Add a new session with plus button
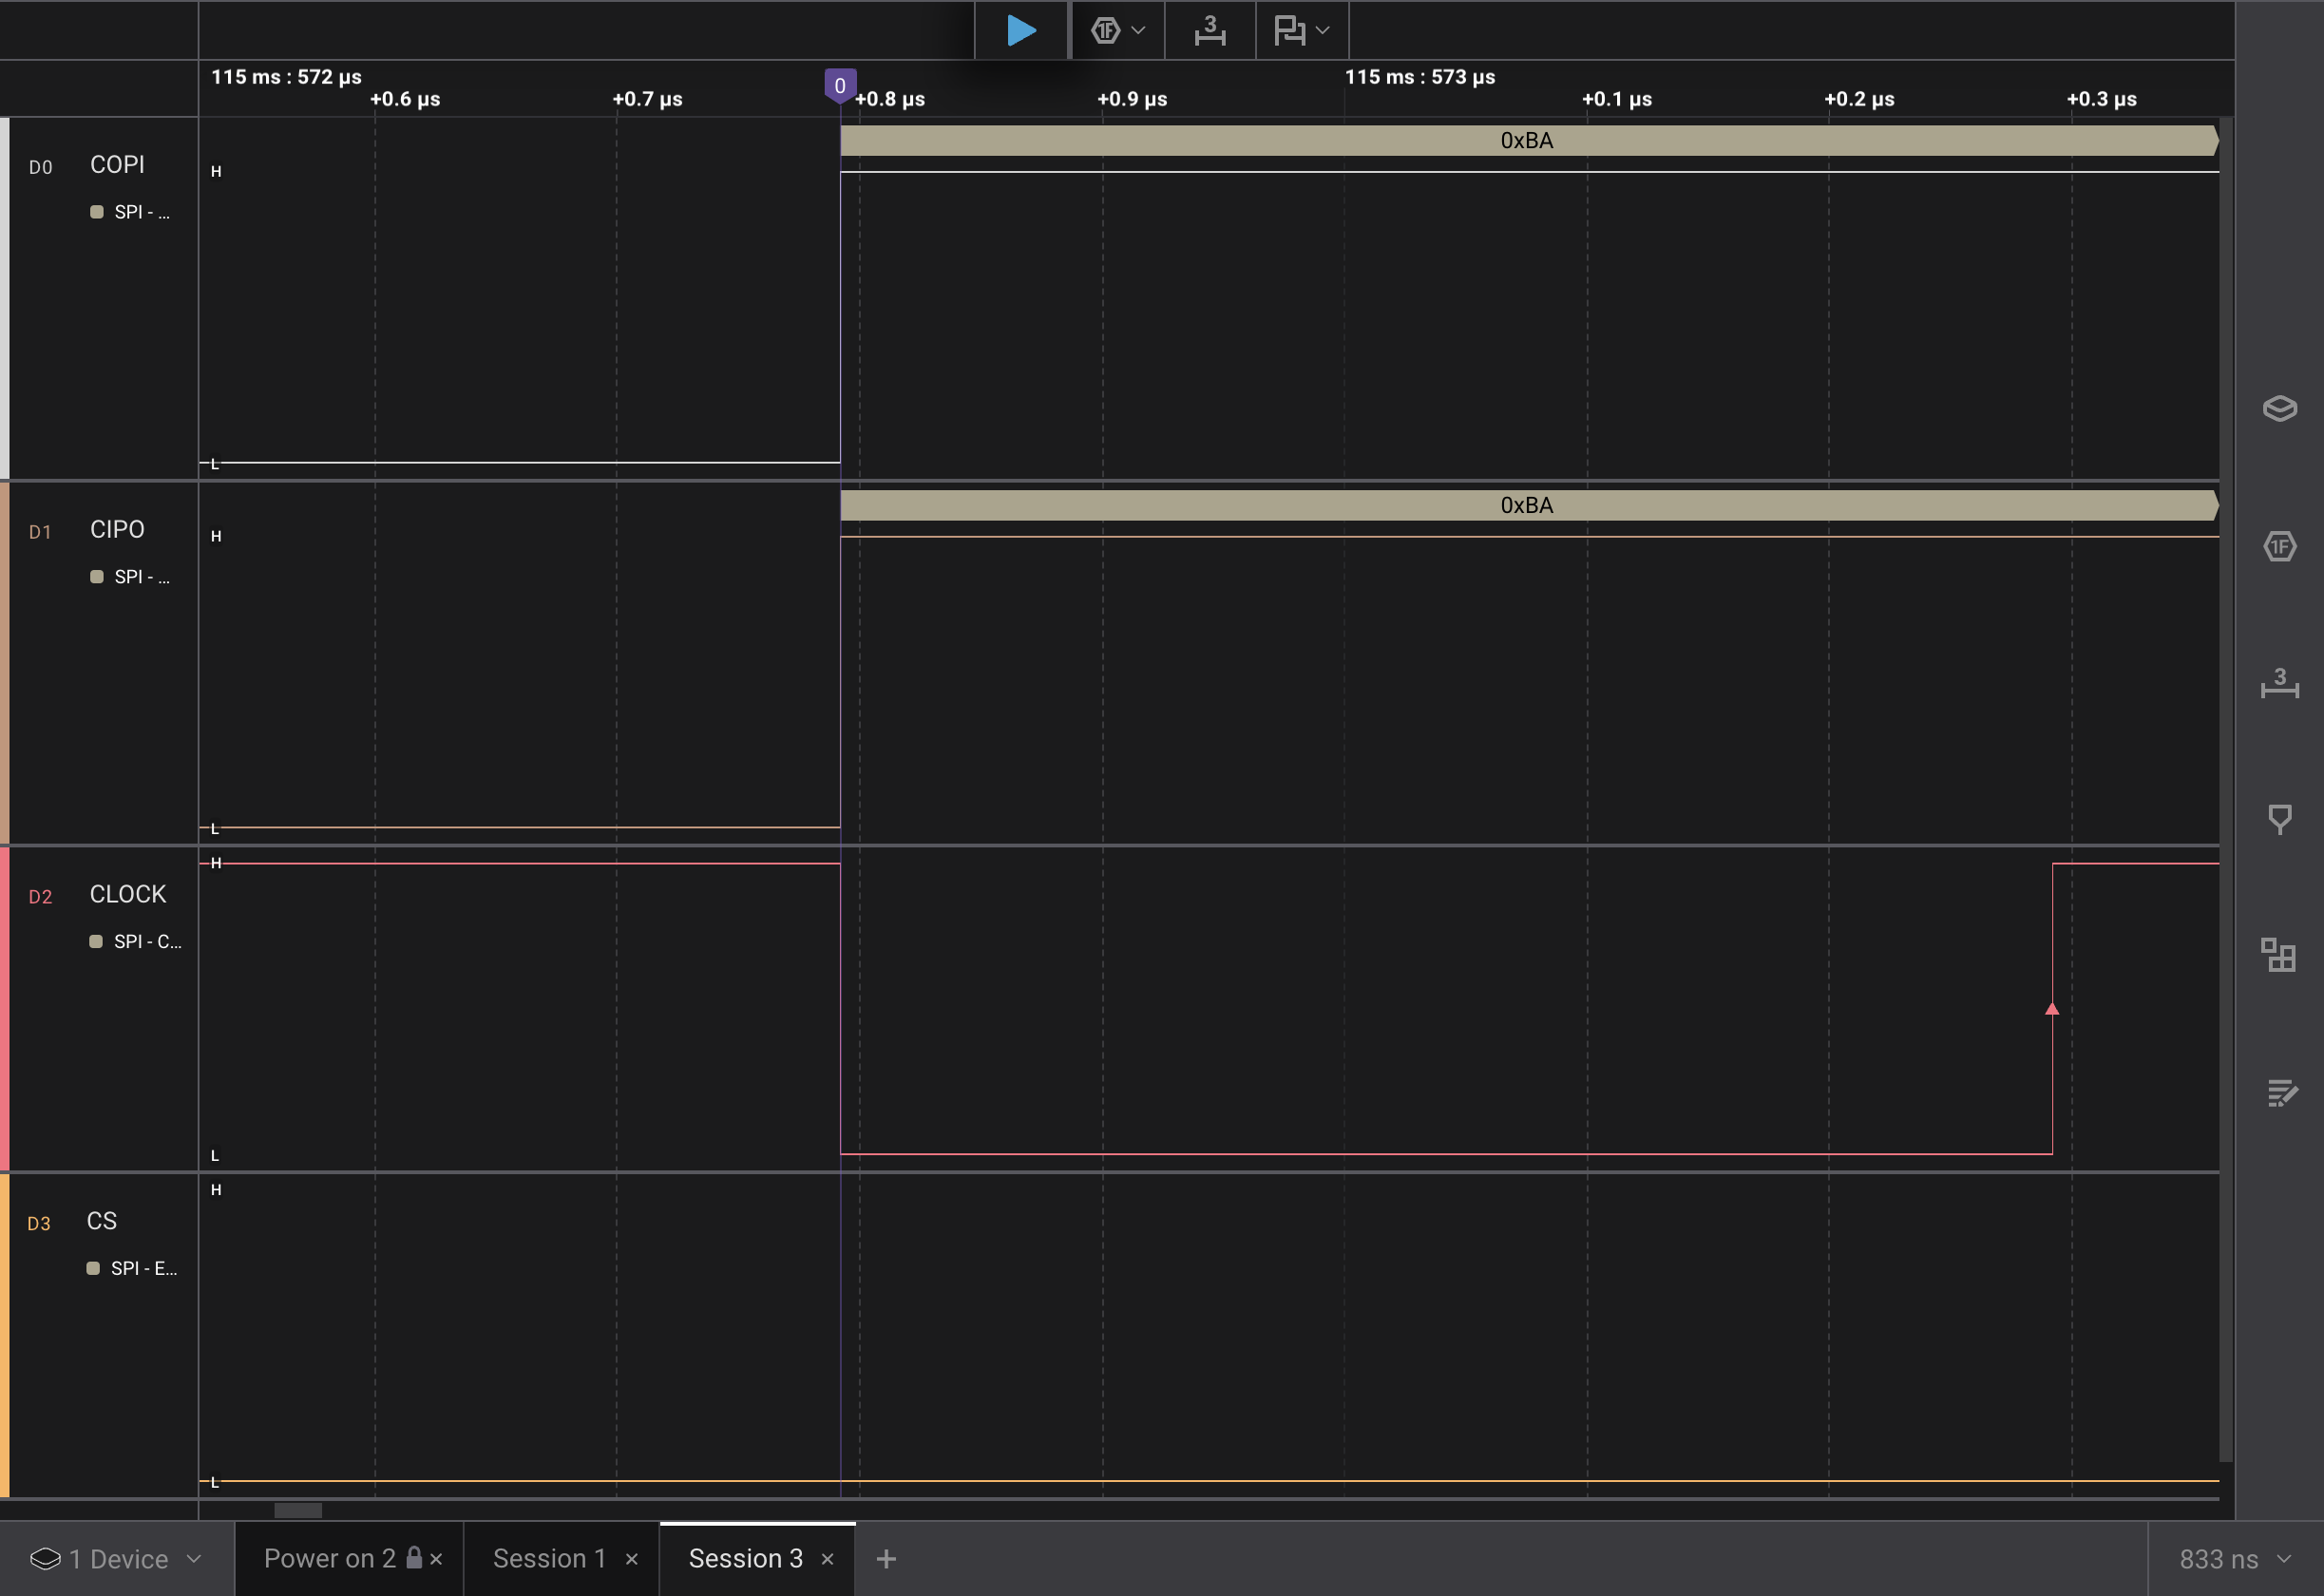2324x1596 pixels. pyautogui.click(x=886, y=1558)
